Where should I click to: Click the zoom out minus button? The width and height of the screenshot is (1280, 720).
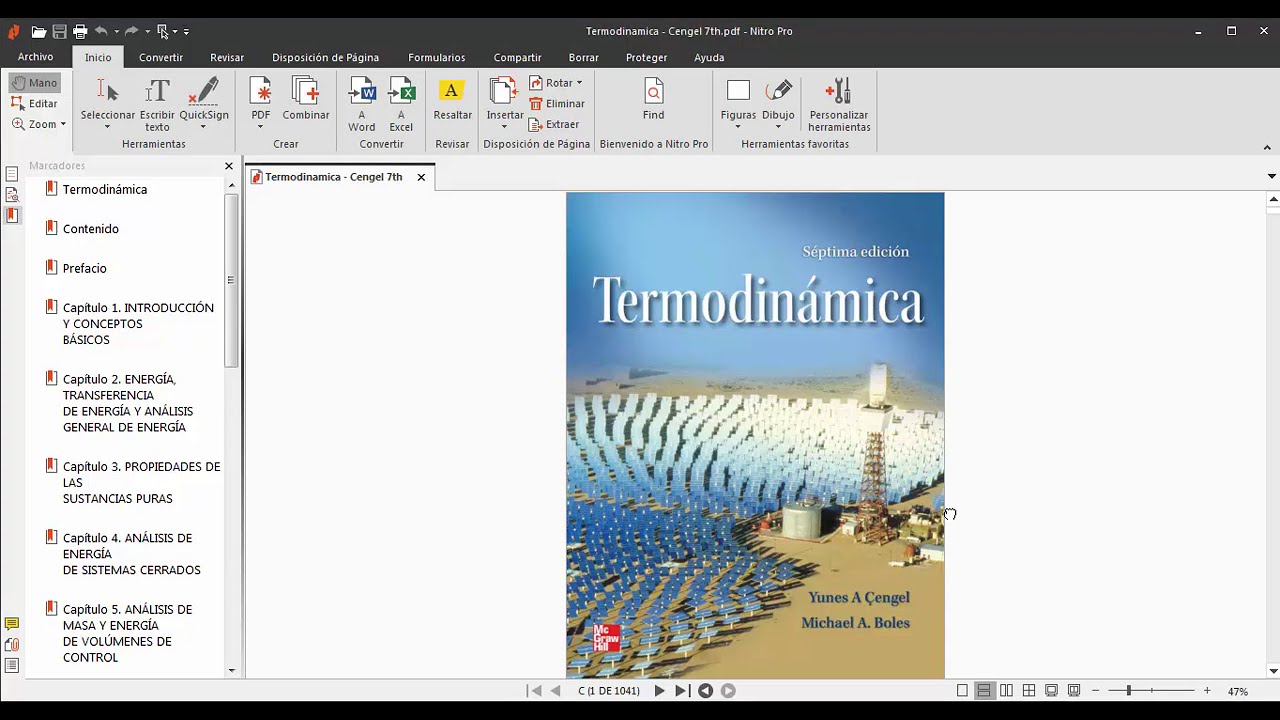(x=1096, y=691)
